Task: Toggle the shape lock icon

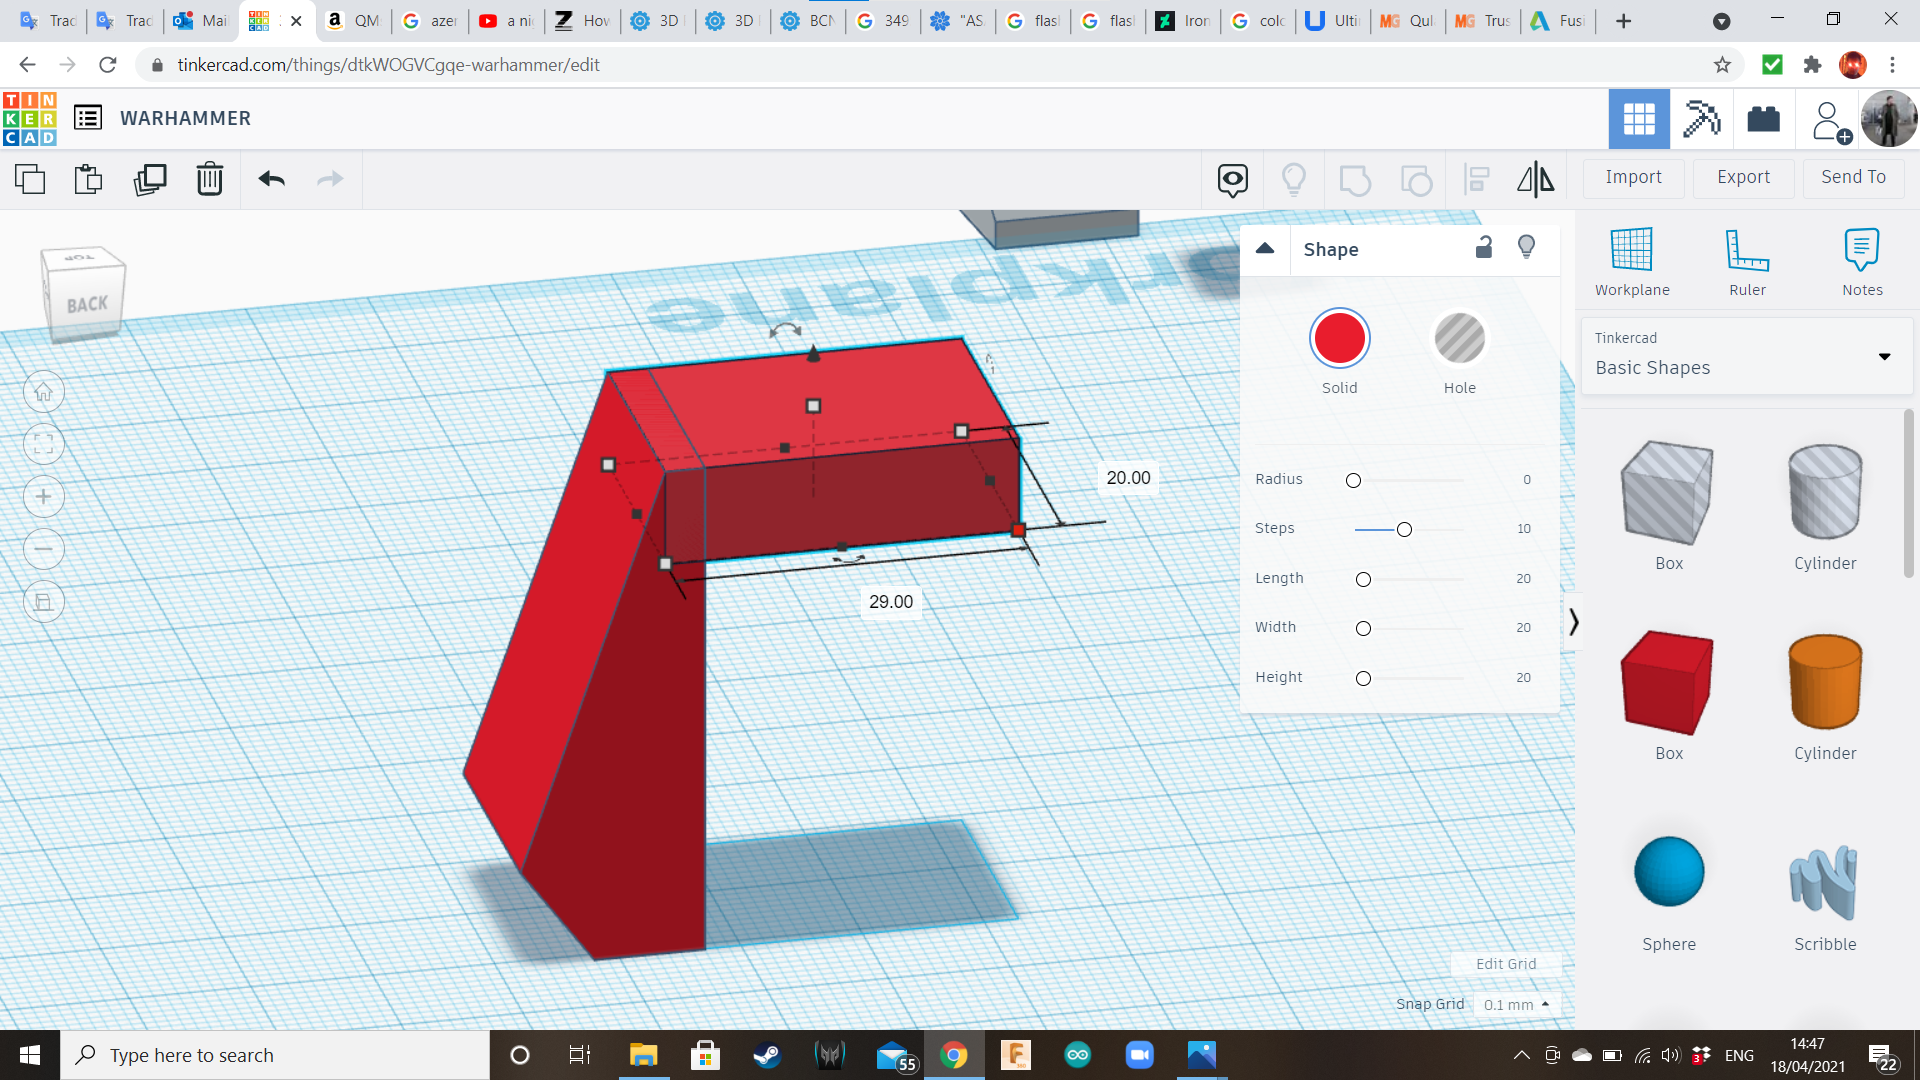Action: [1484, 248]
